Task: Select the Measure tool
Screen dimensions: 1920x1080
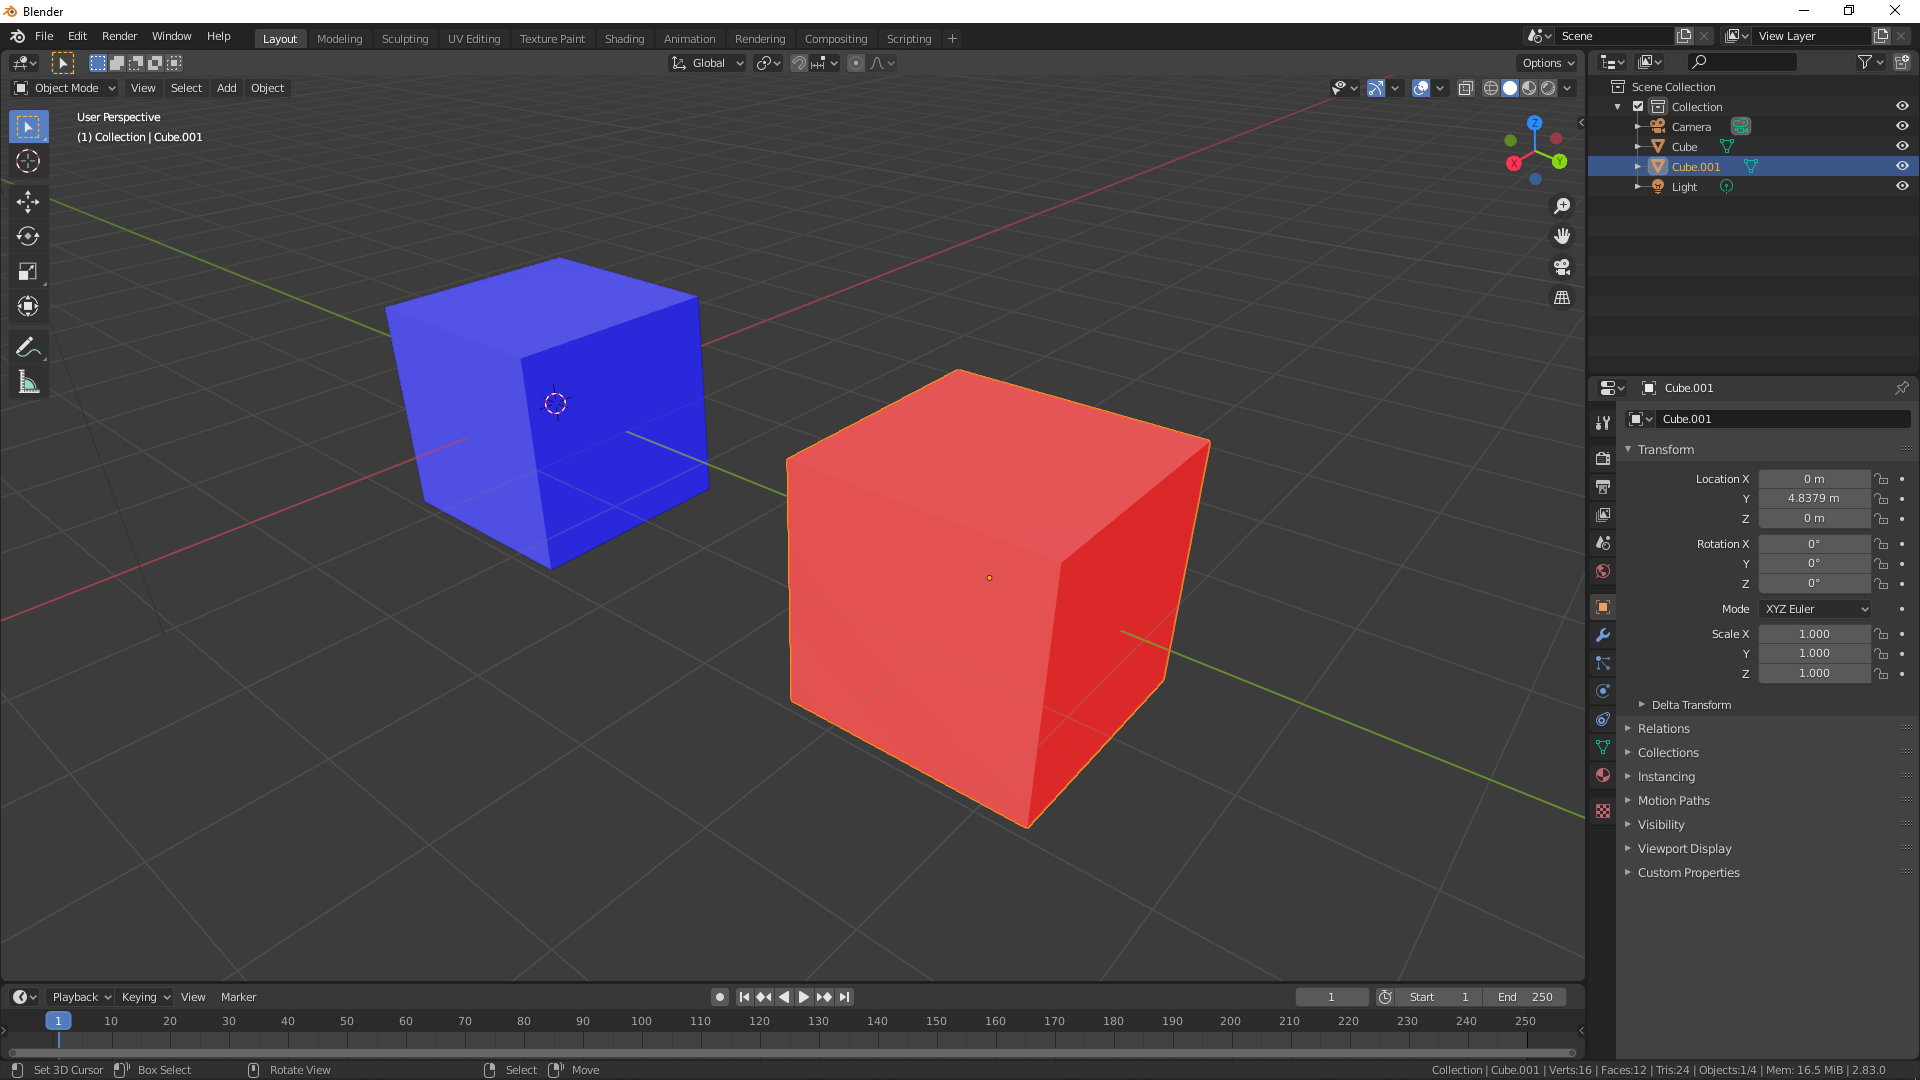Action: click(28, 382)
